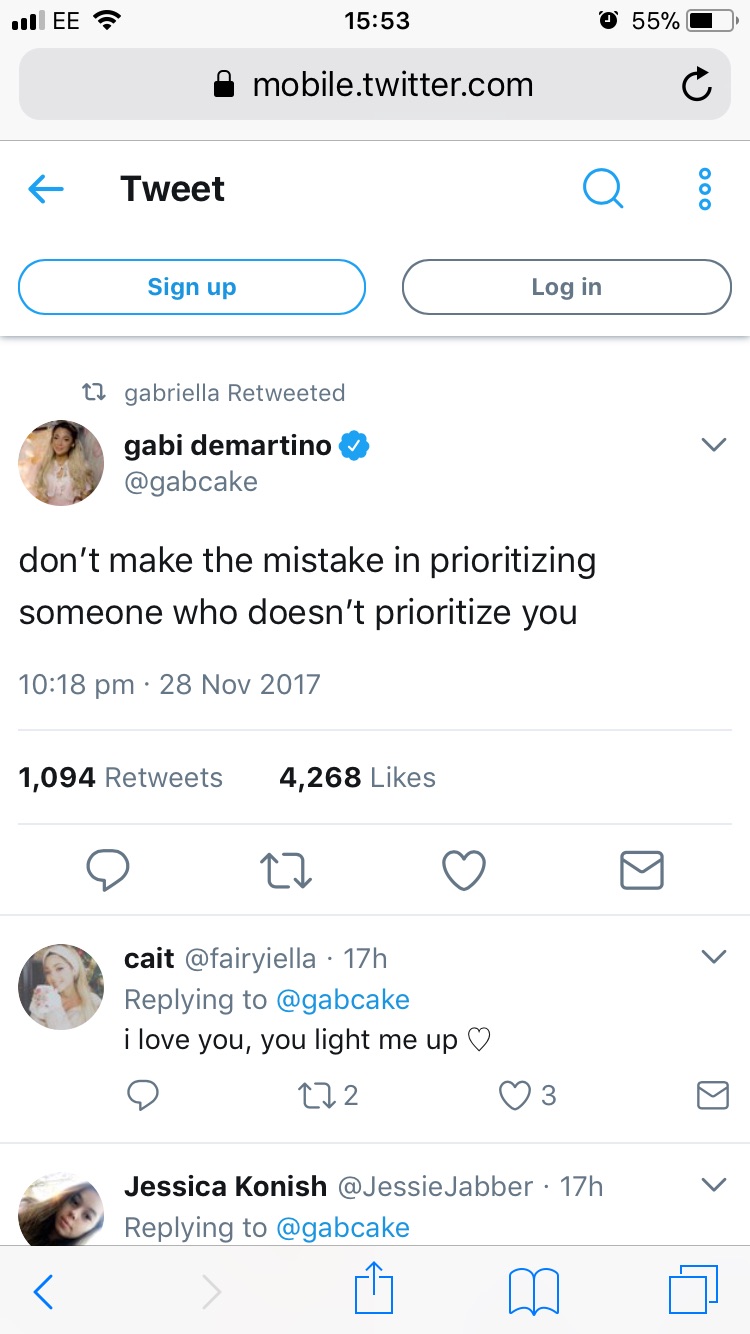
Task: Tap the back arrow beside Tweet header
Action: coord(46,189)
